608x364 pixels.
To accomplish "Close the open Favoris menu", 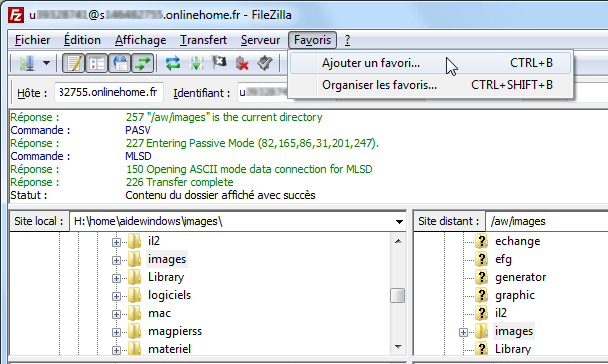I will (313, 40).
